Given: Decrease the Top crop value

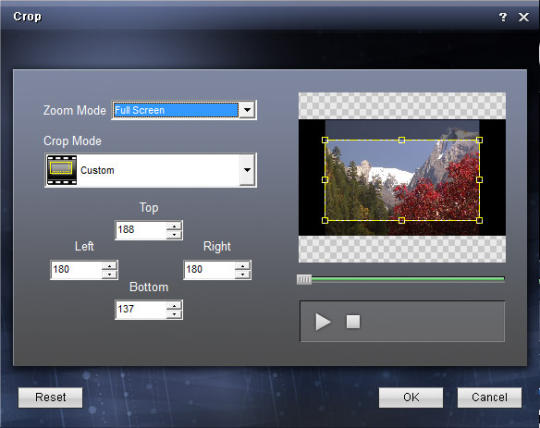Looking at the screenshot, I should tap(174, 234).
